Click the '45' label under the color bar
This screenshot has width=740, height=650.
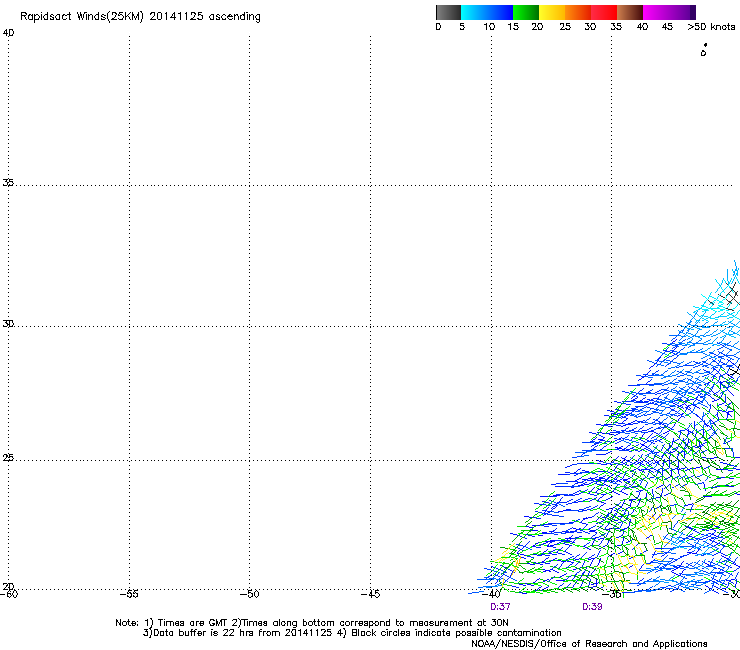pyautogui.click(x=667, y=27)
